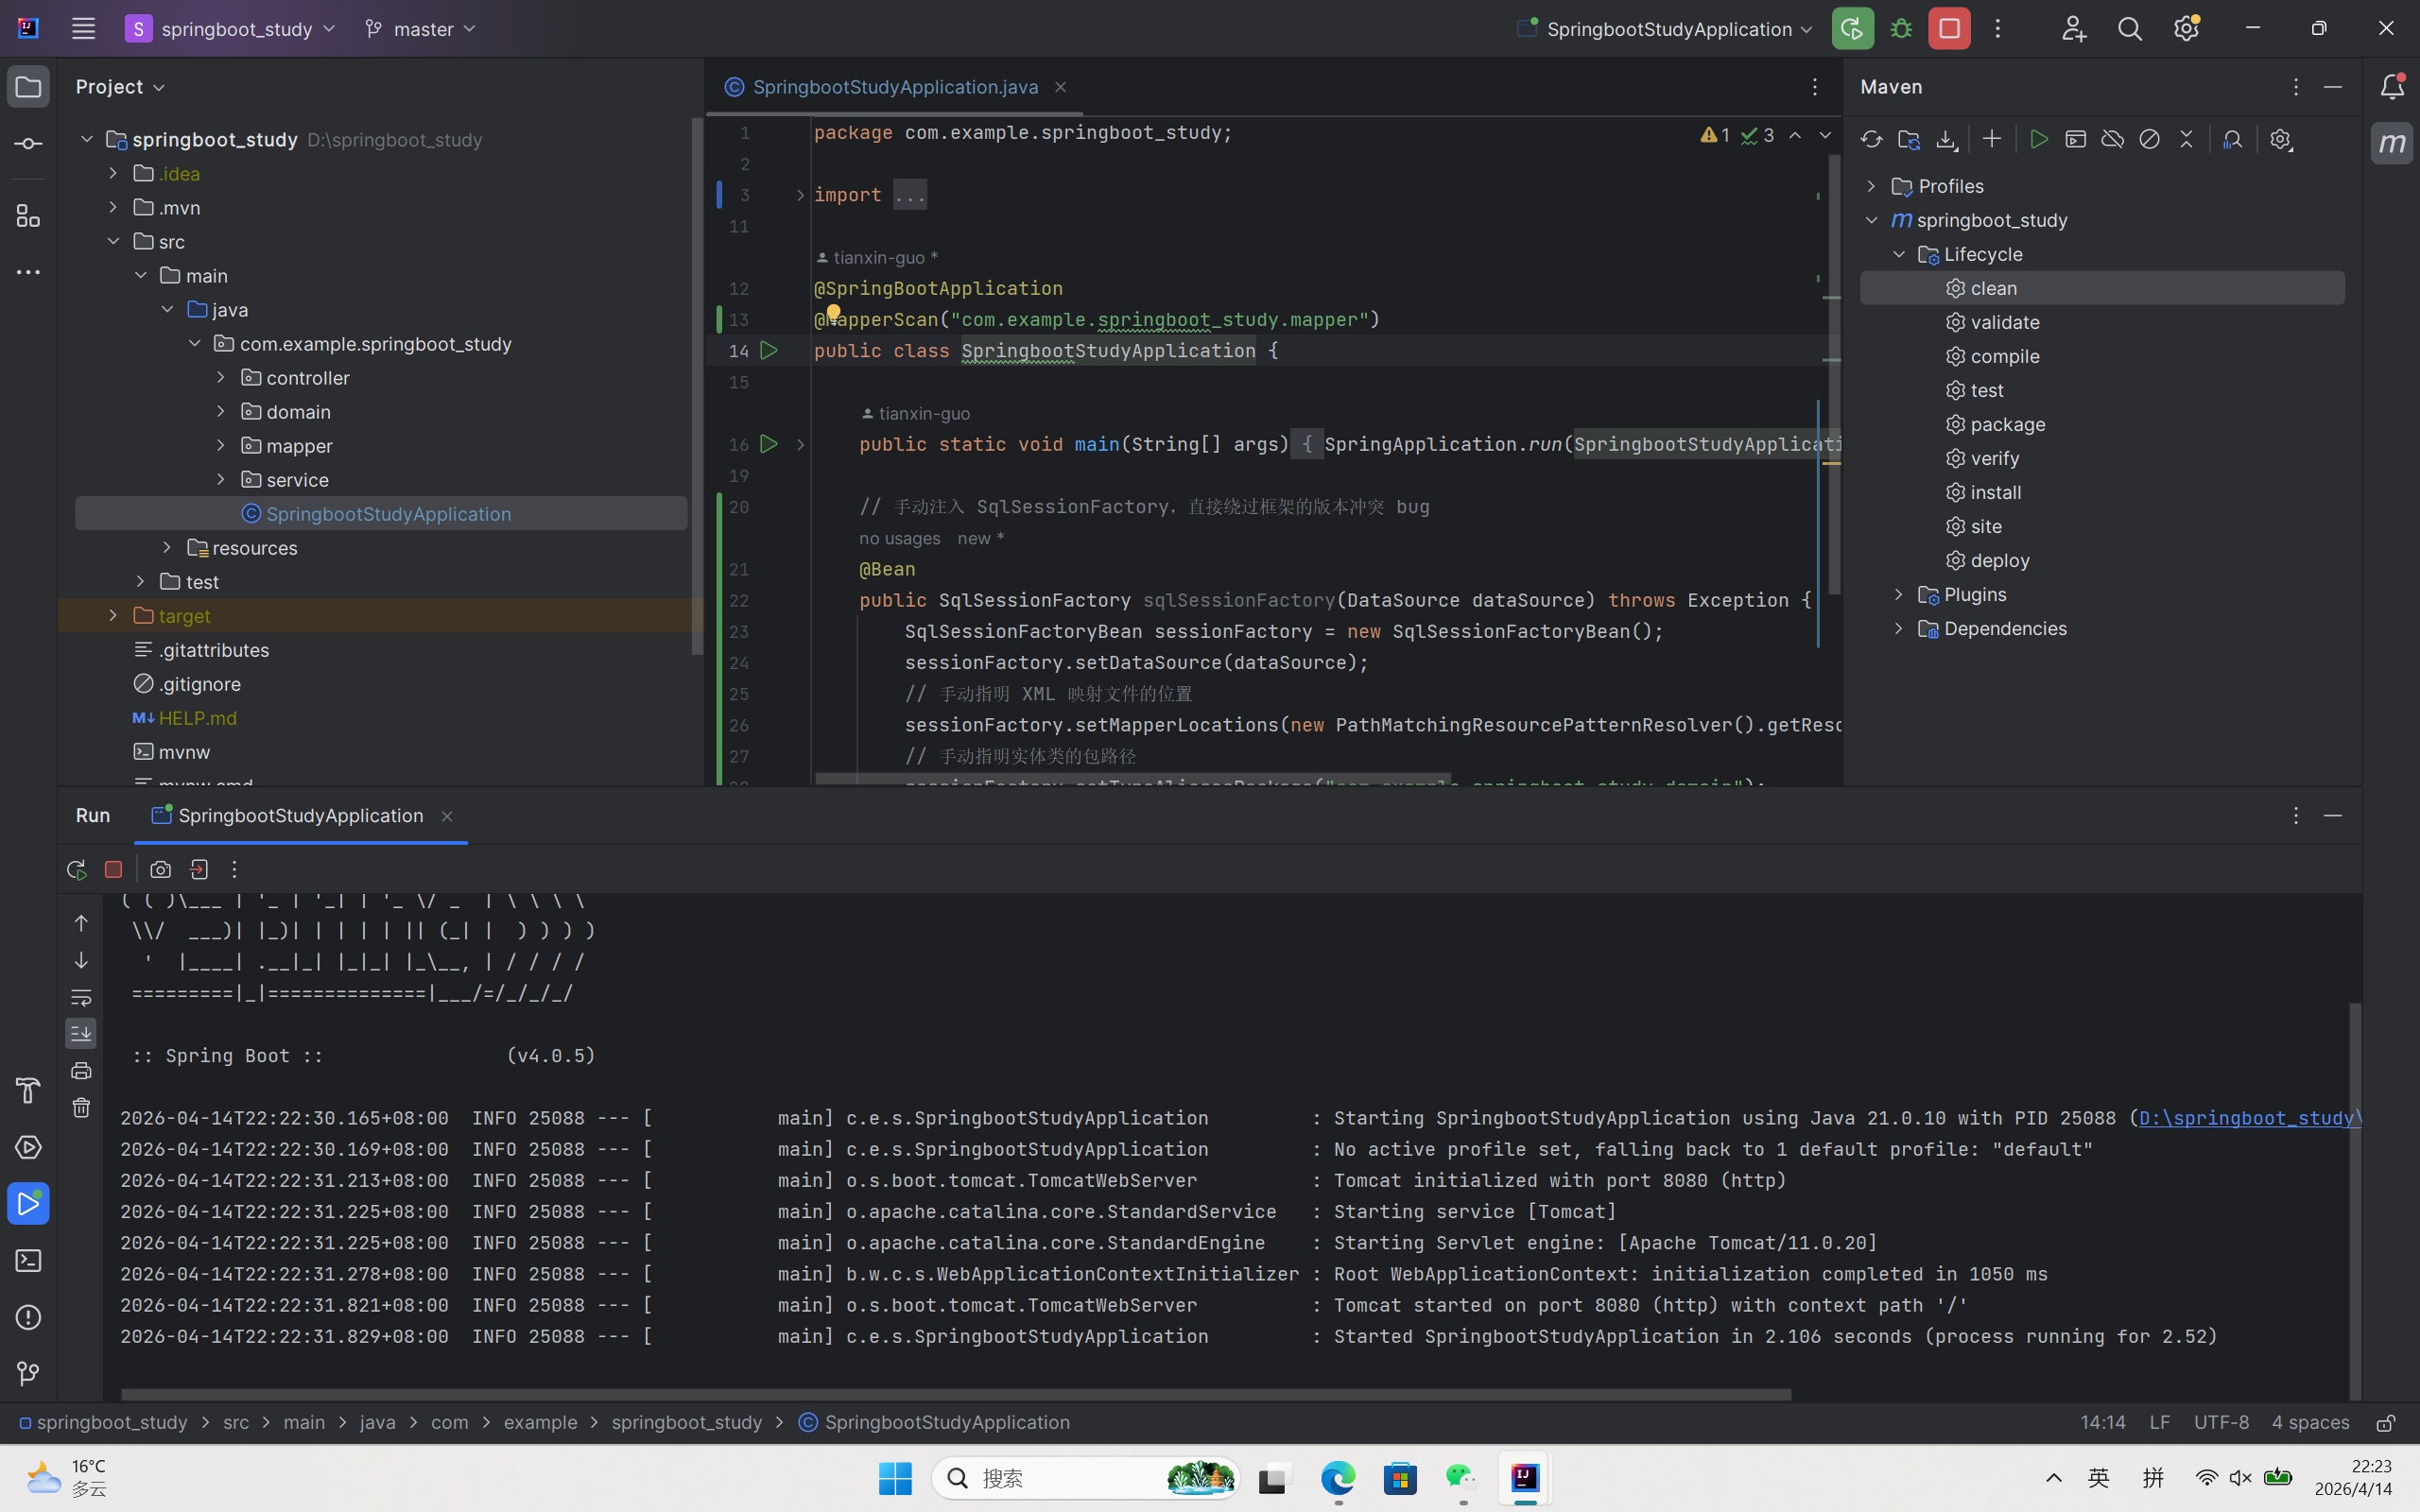Execute Maven goal icon
The image size is (2420, 1512).
(2076, 140)
